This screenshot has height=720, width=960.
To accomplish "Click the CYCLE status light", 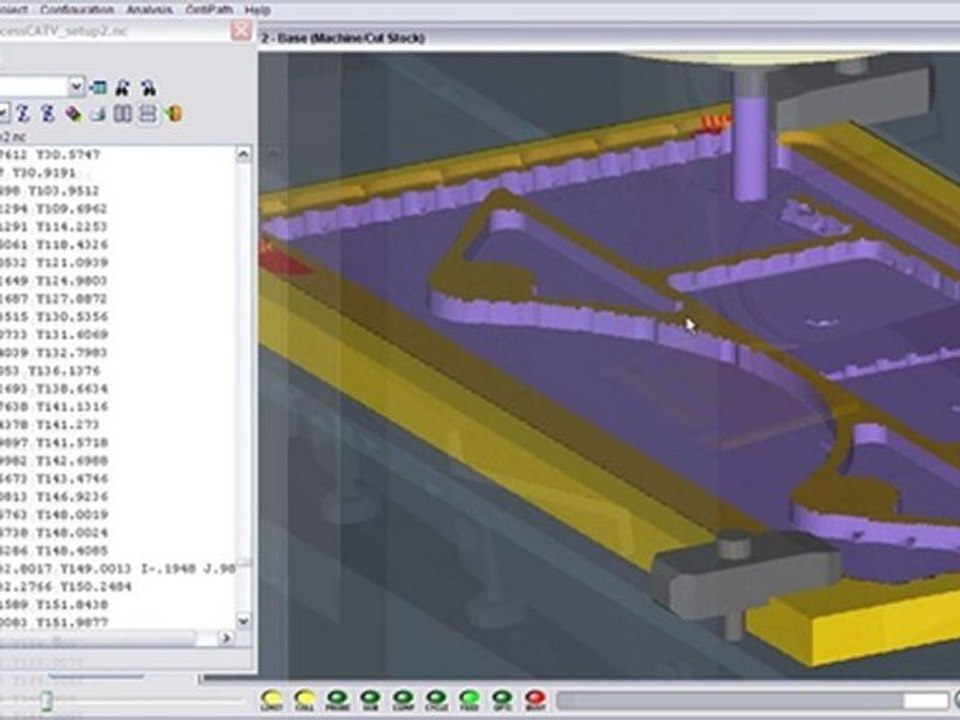I will tap(436, 700).
